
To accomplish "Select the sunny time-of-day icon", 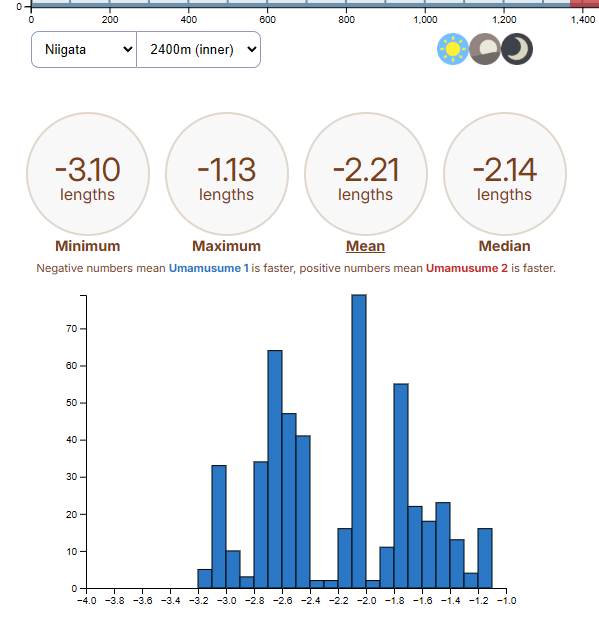I will coord(453,49).
